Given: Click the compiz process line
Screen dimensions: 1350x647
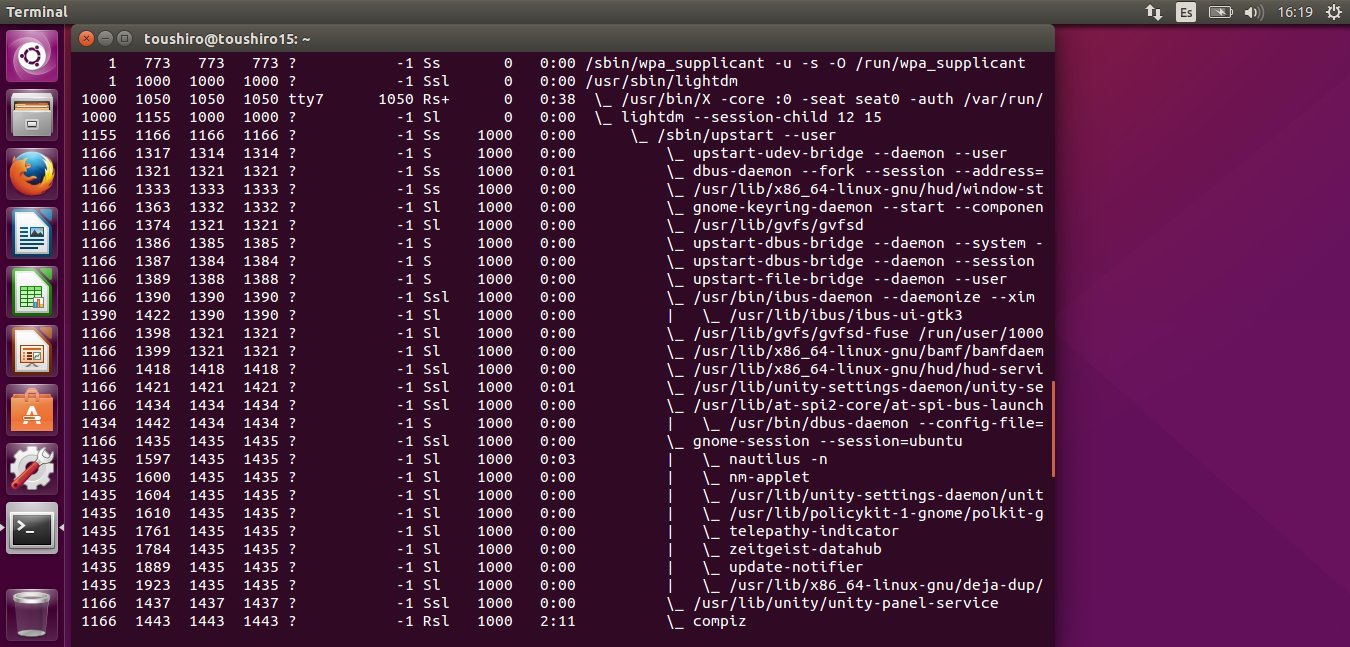Looking at the screenshot, I should 563,621.
